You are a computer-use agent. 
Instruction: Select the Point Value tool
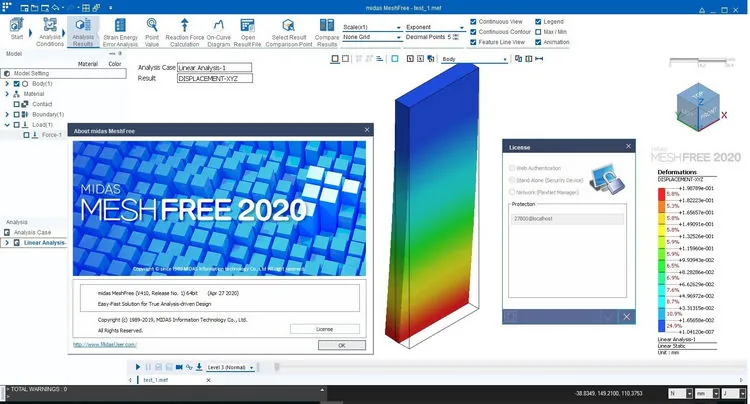[x=152, y=33]
